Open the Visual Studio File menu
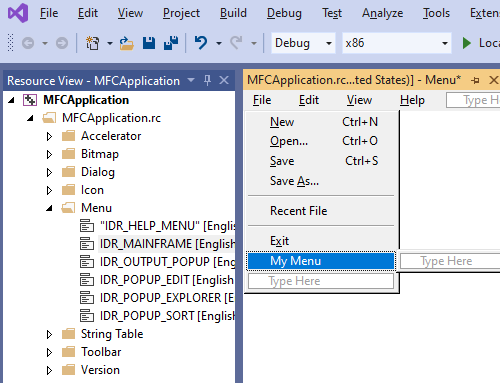500x383 pixels. pos(49,13)
